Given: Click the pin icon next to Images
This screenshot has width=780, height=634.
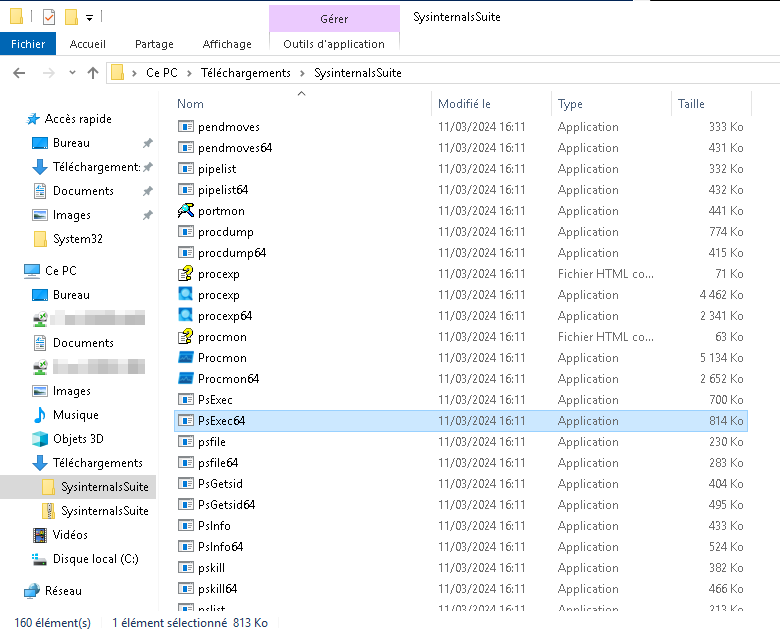Looking at the screenshot, I should pyautogui.click(x=148, y=215).
